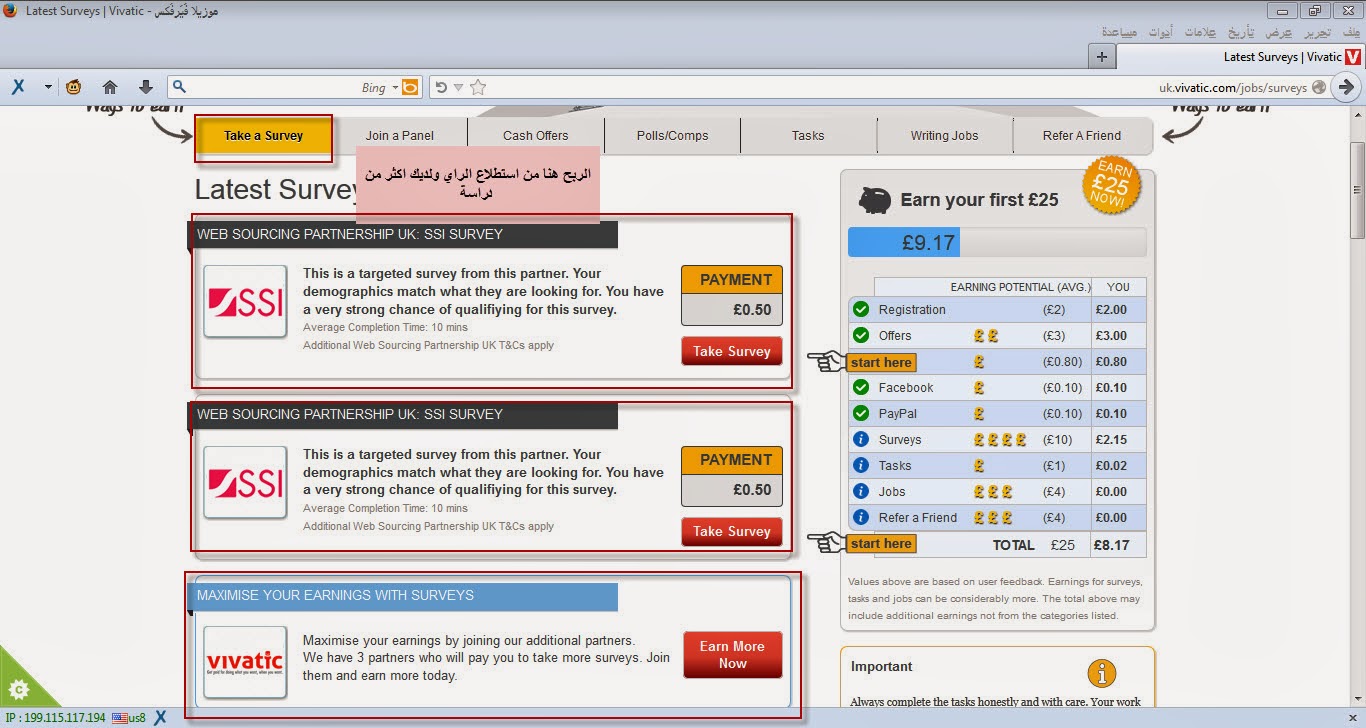1366x728 pixels.
Task: Click the blue X addon toolbar icon
Action: coord(18,87)
